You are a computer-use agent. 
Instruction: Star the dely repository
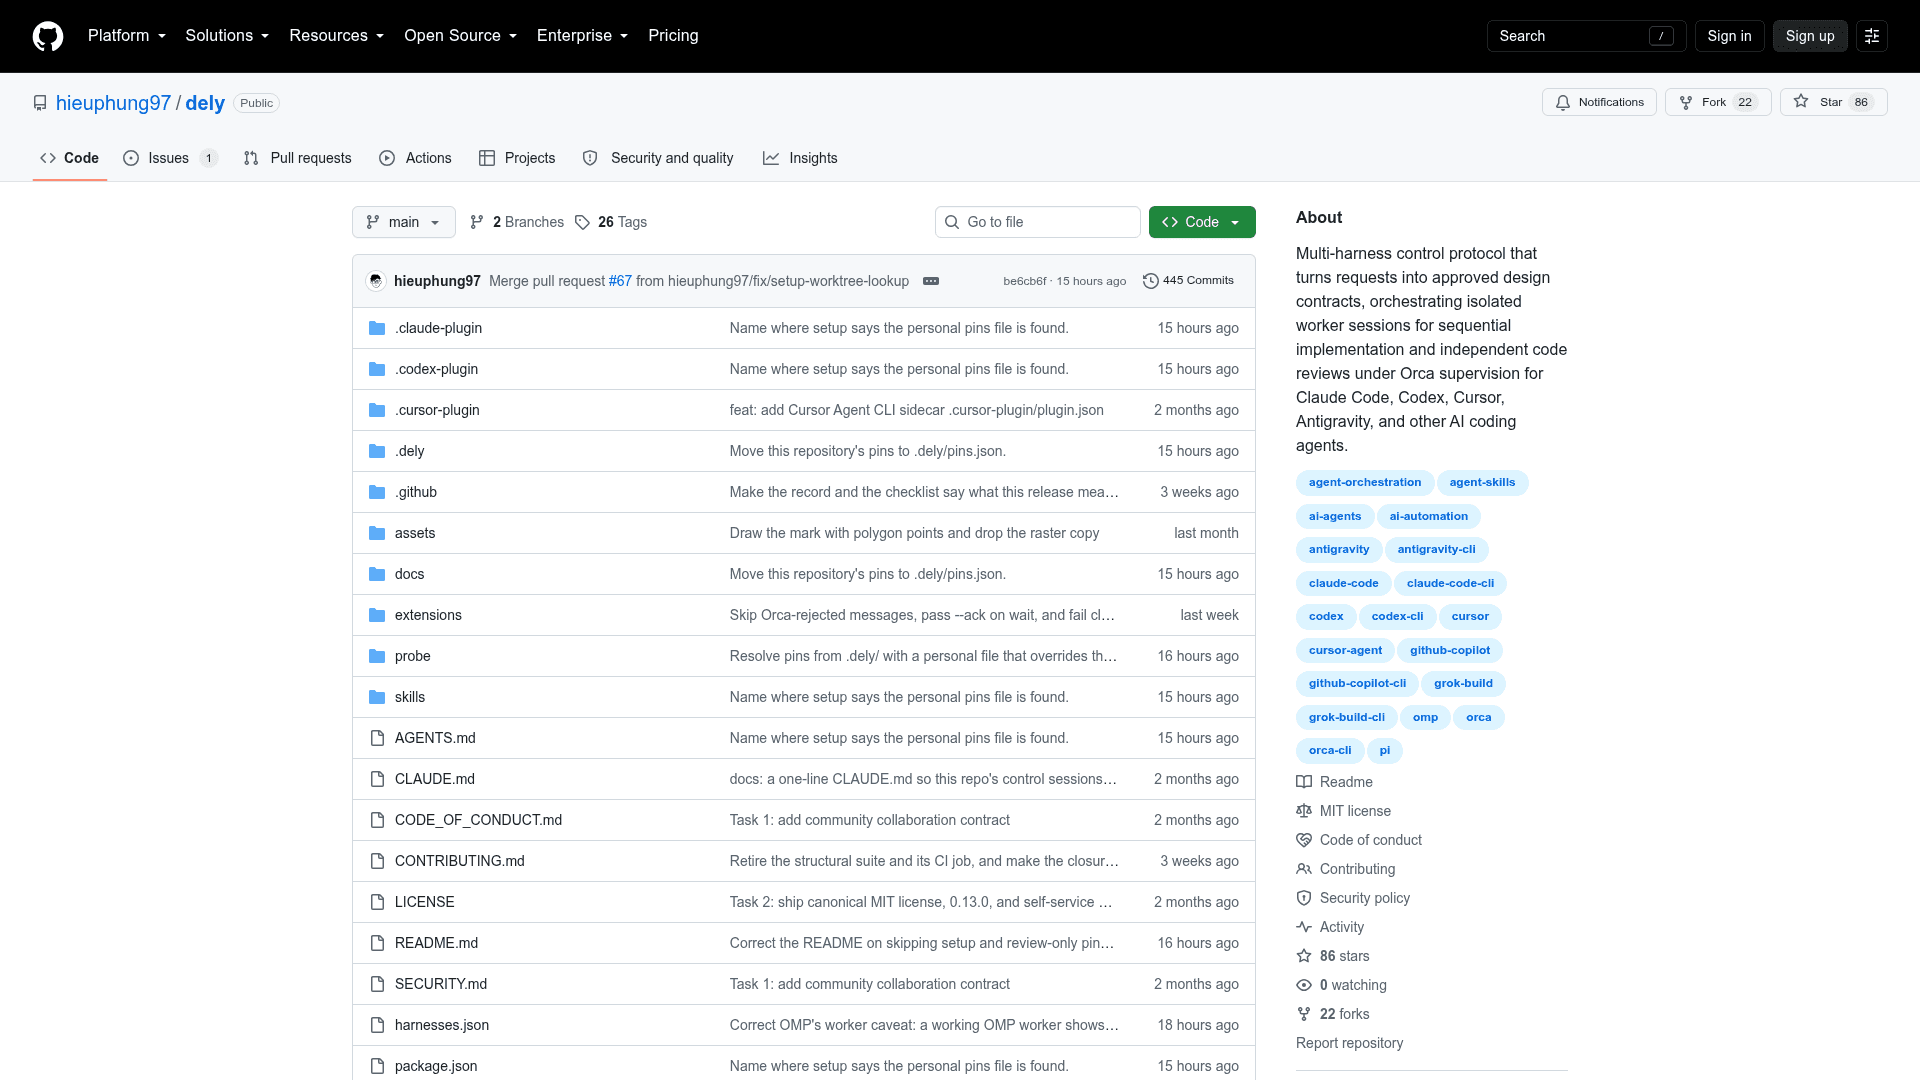pyautogui.click(x=1833, y=102)
